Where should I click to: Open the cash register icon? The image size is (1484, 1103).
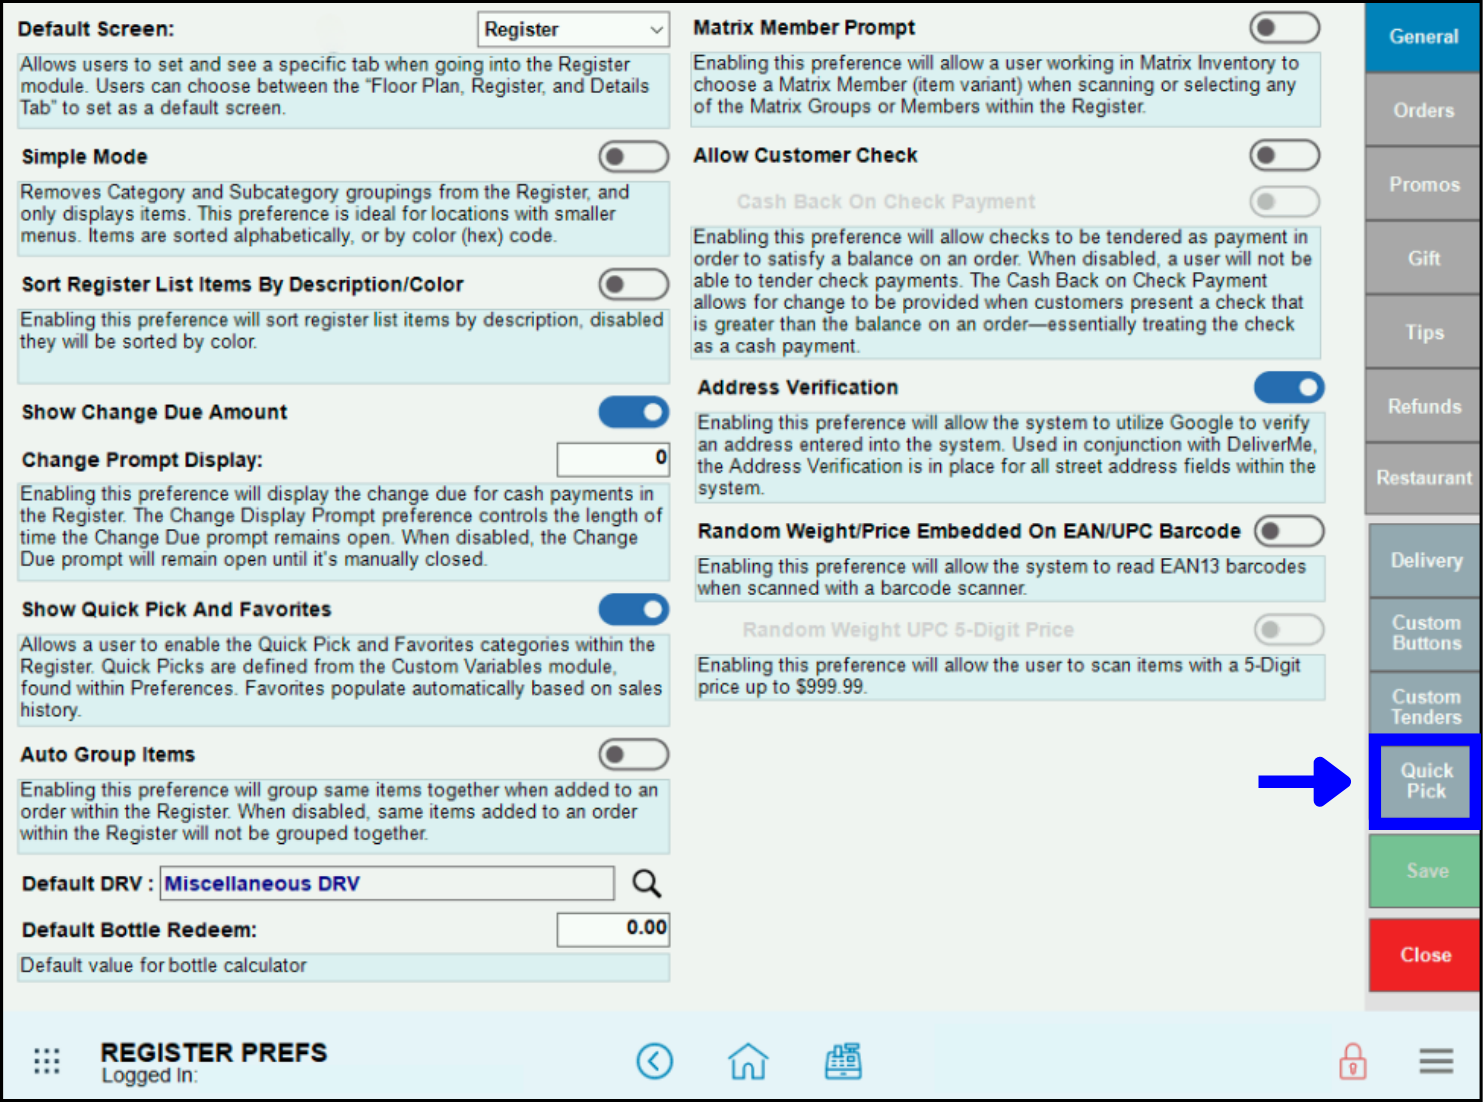tap(843, 1061)
